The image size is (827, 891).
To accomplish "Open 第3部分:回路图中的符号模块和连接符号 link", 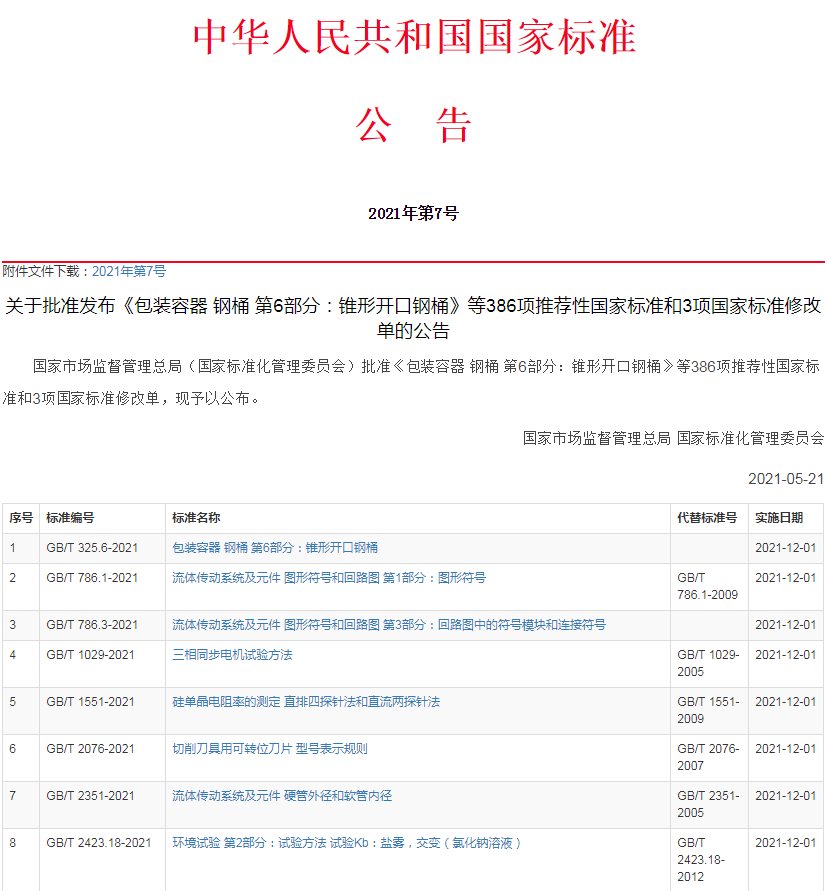I will pyautogui.click(x=389, y=625).
